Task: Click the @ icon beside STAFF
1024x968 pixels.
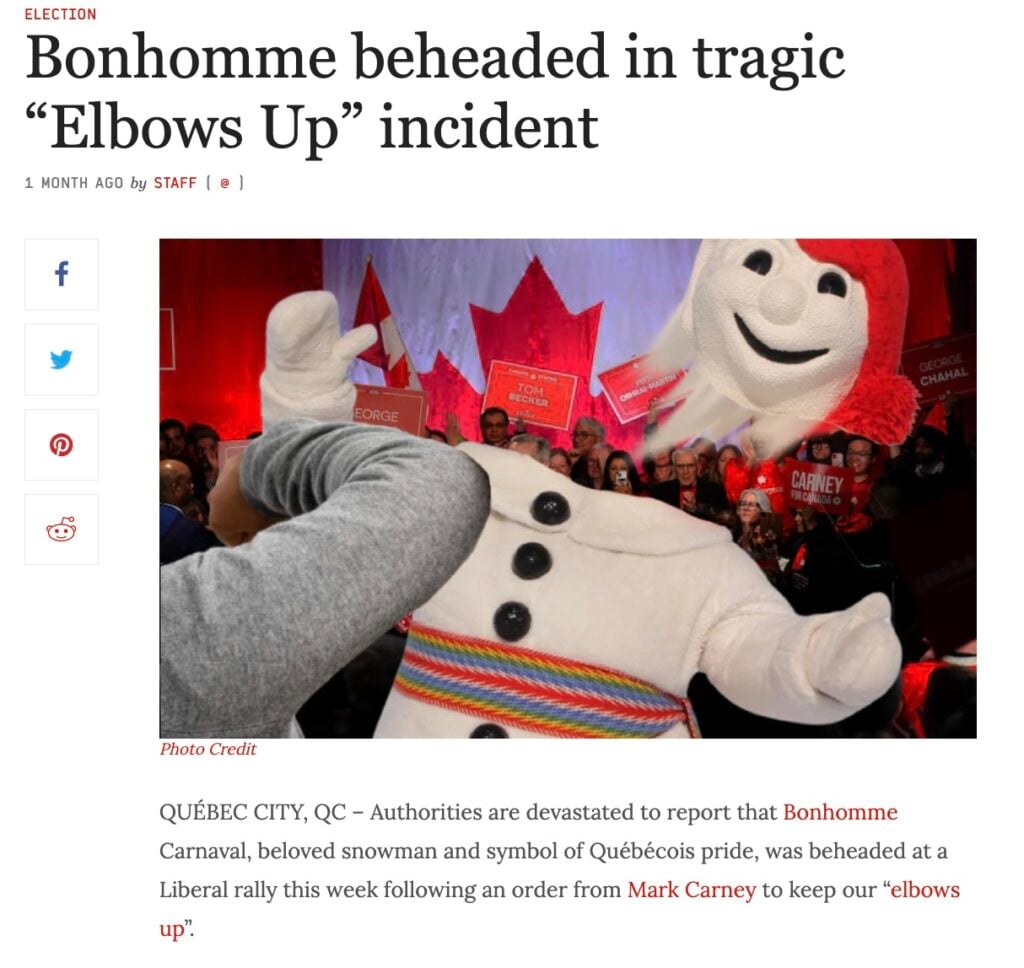Action: [x=225, y=183]
